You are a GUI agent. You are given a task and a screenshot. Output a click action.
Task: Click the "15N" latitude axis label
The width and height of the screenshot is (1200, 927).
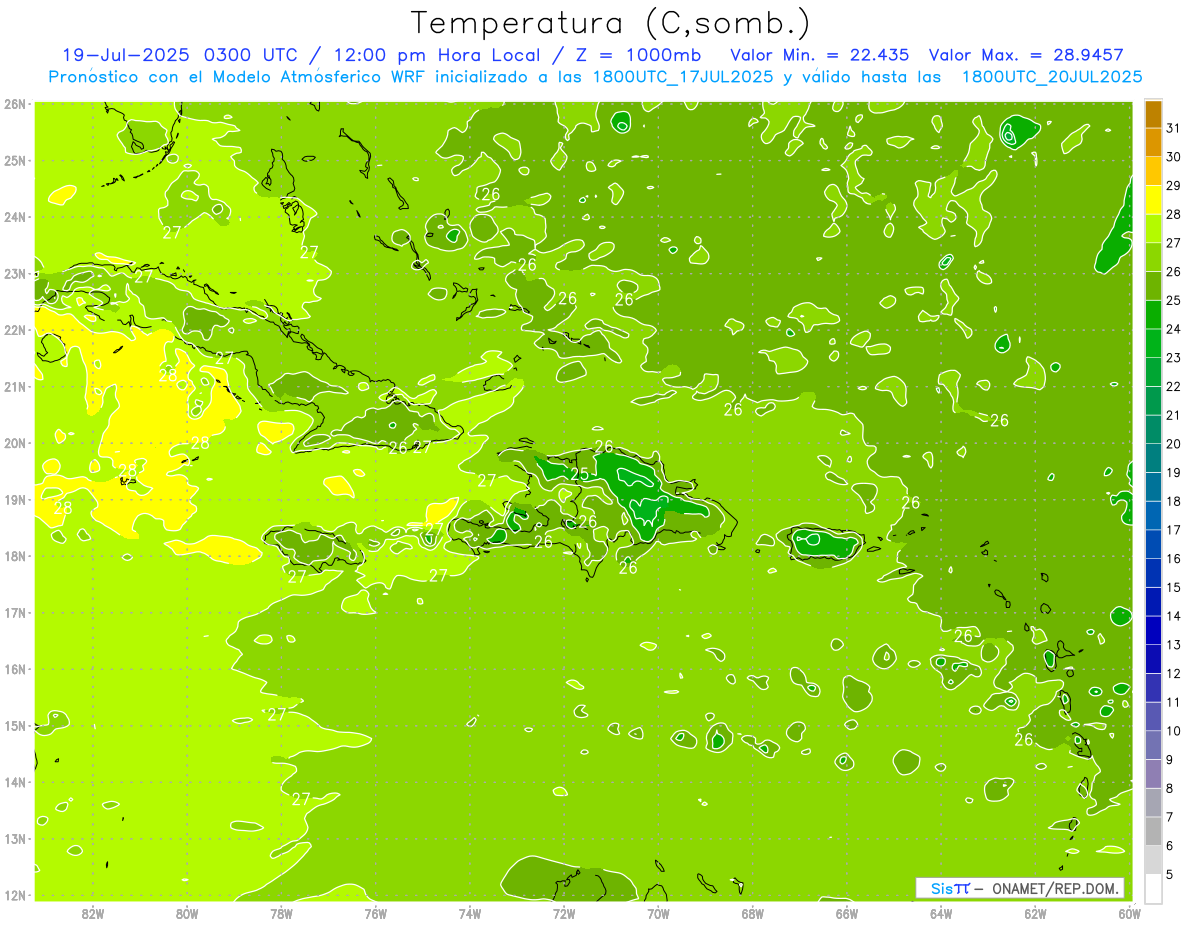coord(14,726)
